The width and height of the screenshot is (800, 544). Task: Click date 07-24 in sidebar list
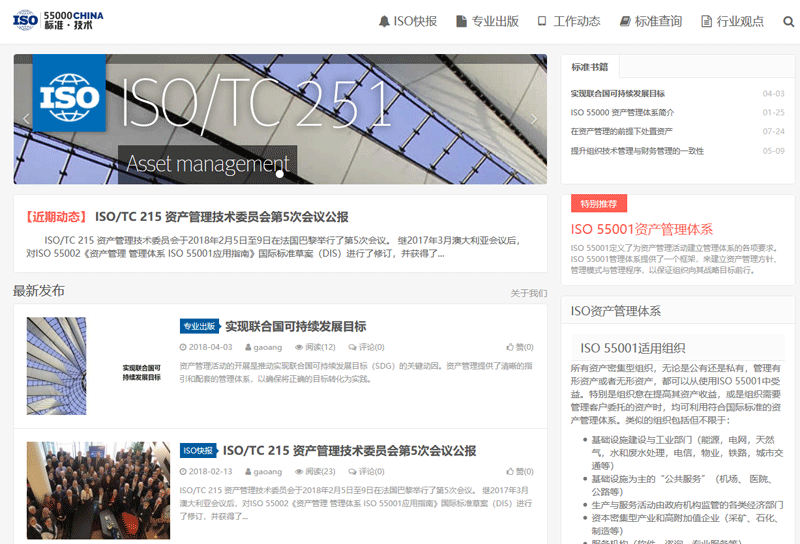(x=773, y=131)
